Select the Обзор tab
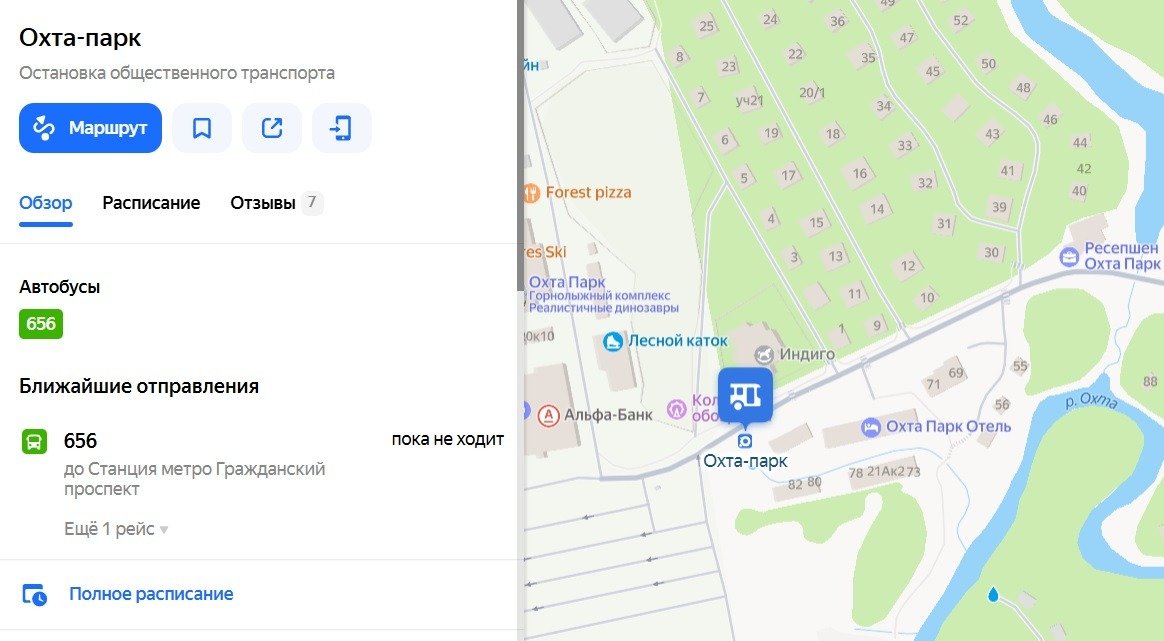 (x=46, y=203)
